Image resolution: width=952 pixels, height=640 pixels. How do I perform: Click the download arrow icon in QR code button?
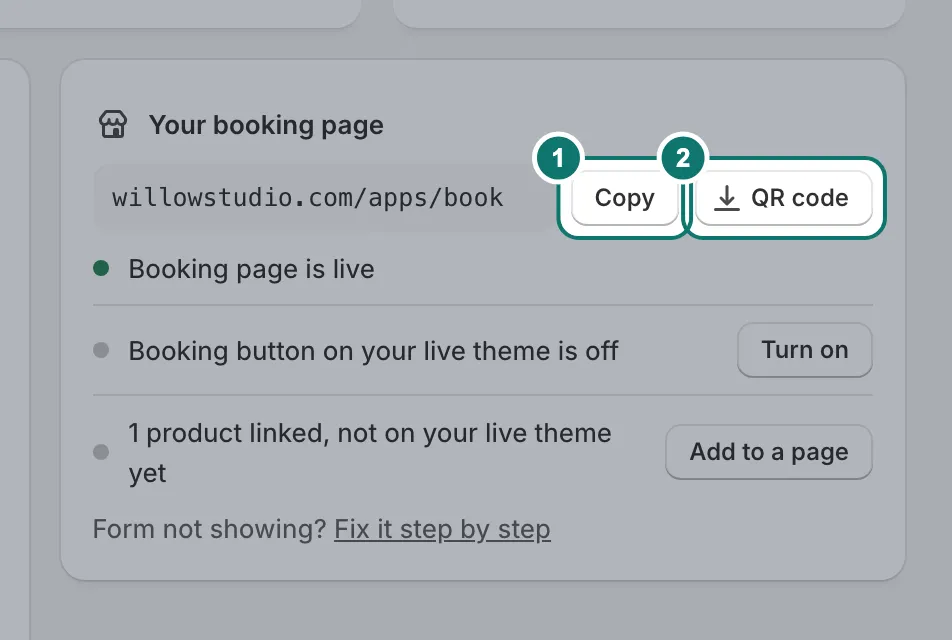pyautogui.click(x=726, y=198)
